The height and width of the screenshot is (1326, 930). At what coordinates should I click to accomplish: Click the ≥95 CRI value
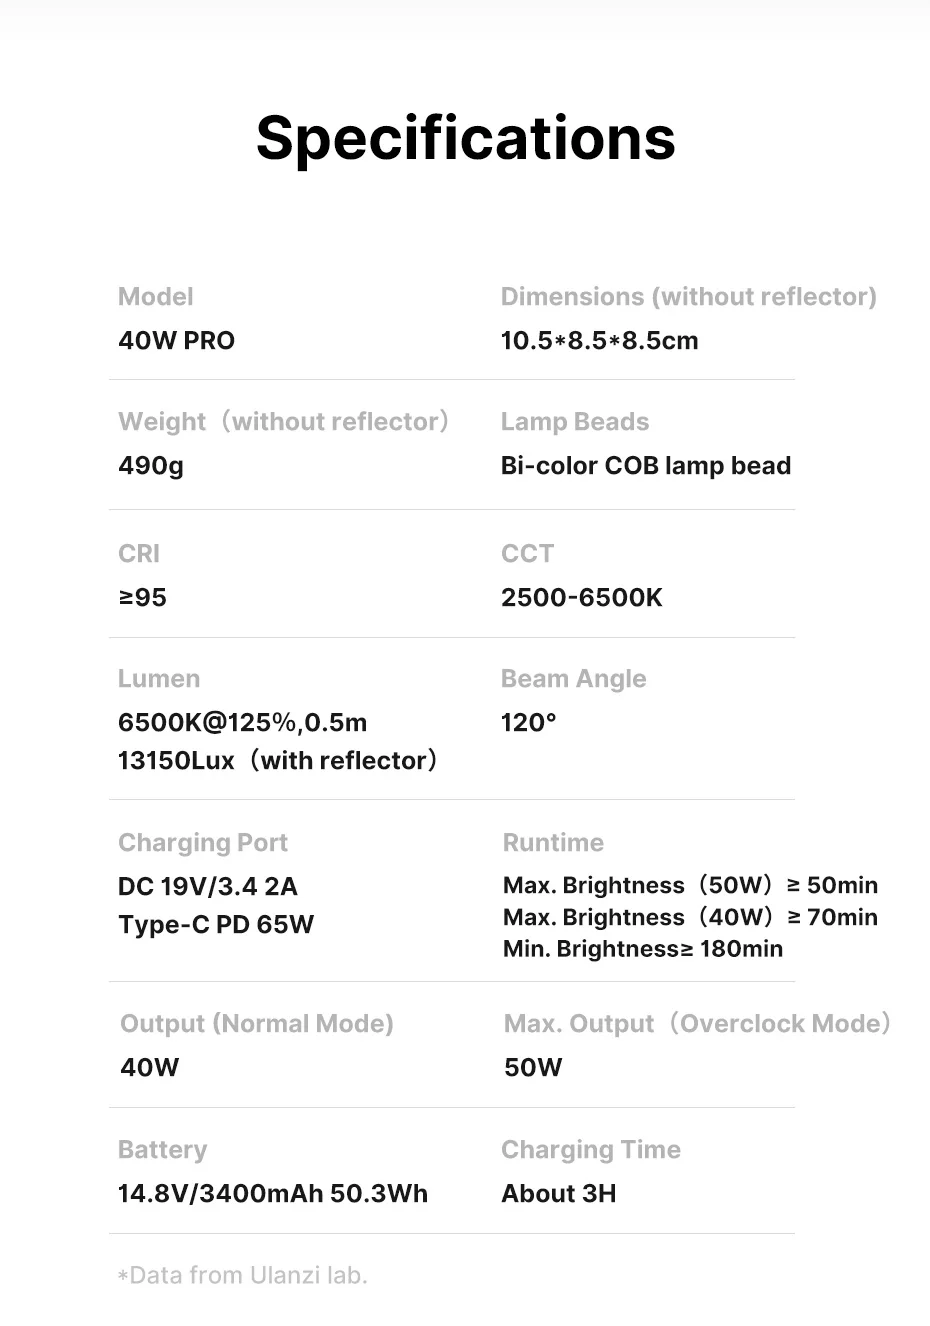click(x=143, y=598)
